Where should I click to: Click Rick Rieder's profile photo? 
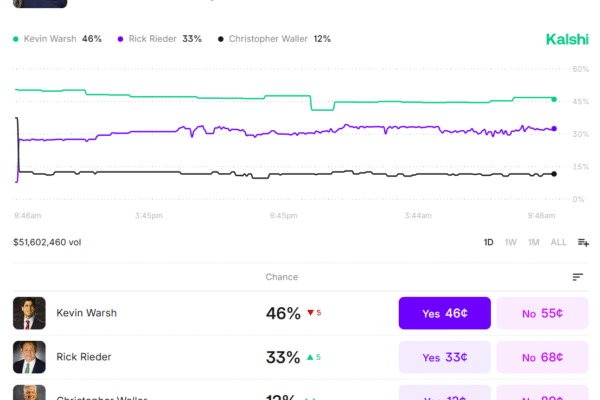coord(29,357)
